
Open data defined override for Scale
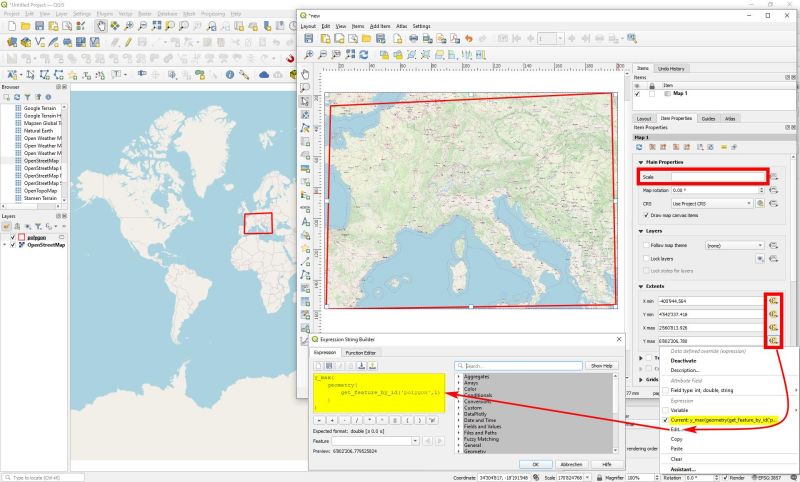click(774, 176)
